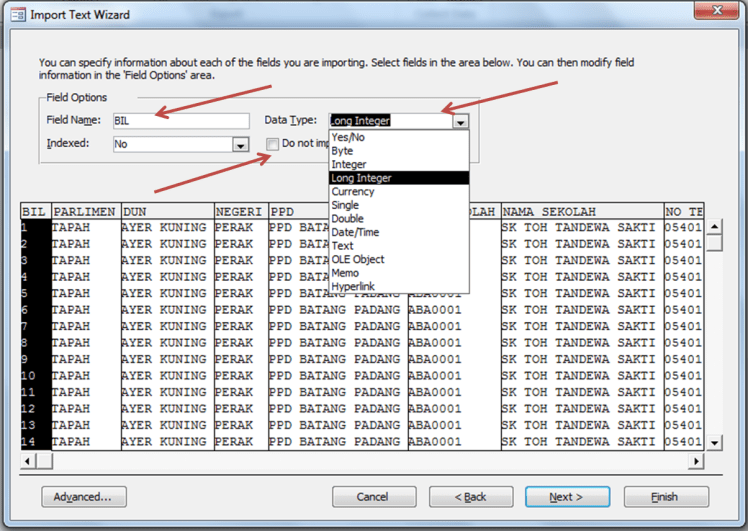Click the horizontal scrollbar thumb
Viewport: 748px width, 531px height.
pos(45,461)
